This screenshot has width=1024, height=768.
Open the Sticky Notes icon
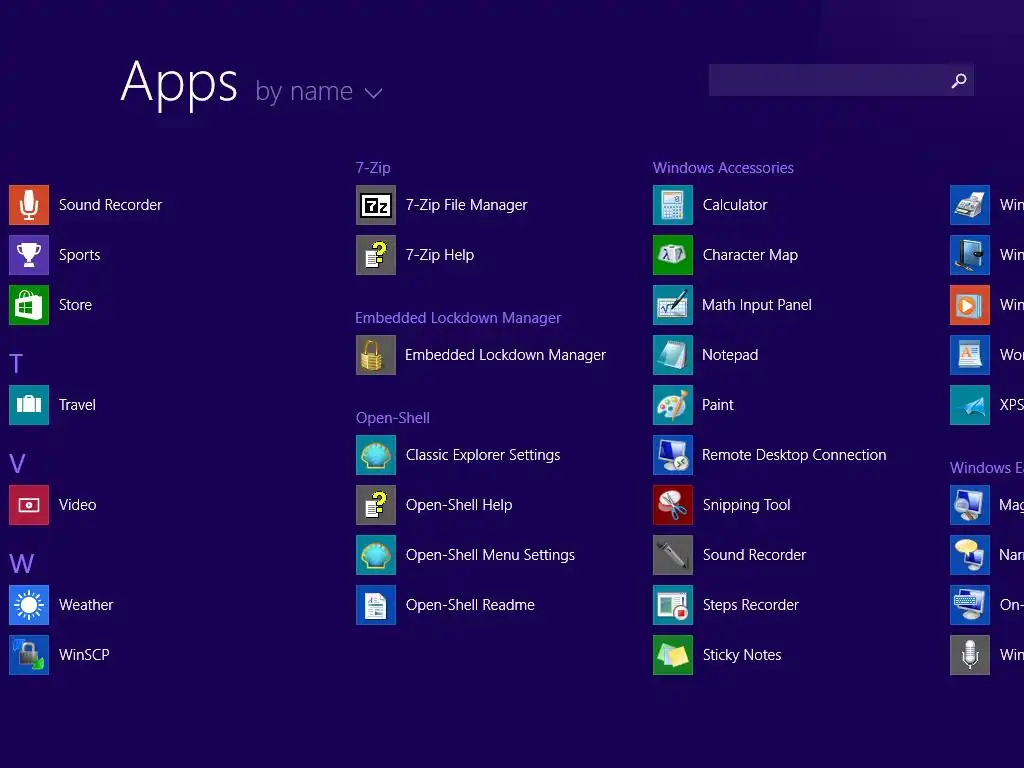pyautogui.click(x=673, y=655)
